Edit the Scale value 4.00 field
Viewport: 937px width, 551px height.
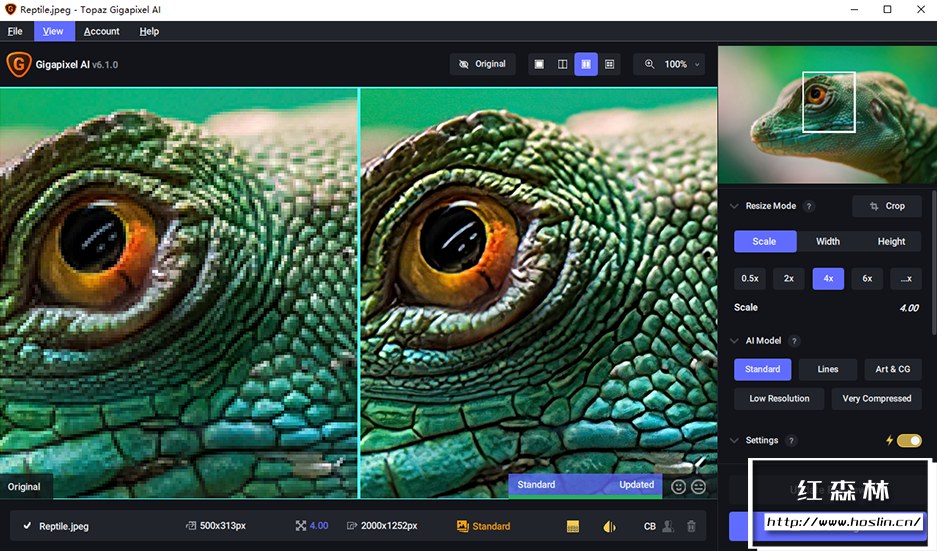point(909,308)
